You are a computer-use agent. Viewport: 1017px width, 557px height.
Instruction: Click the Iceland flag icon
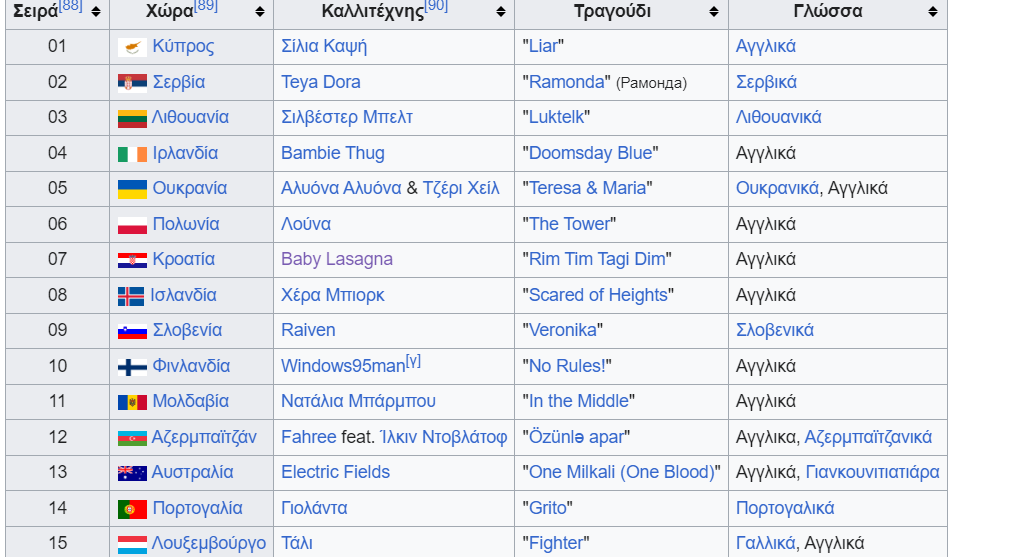[x=132, y=296]
